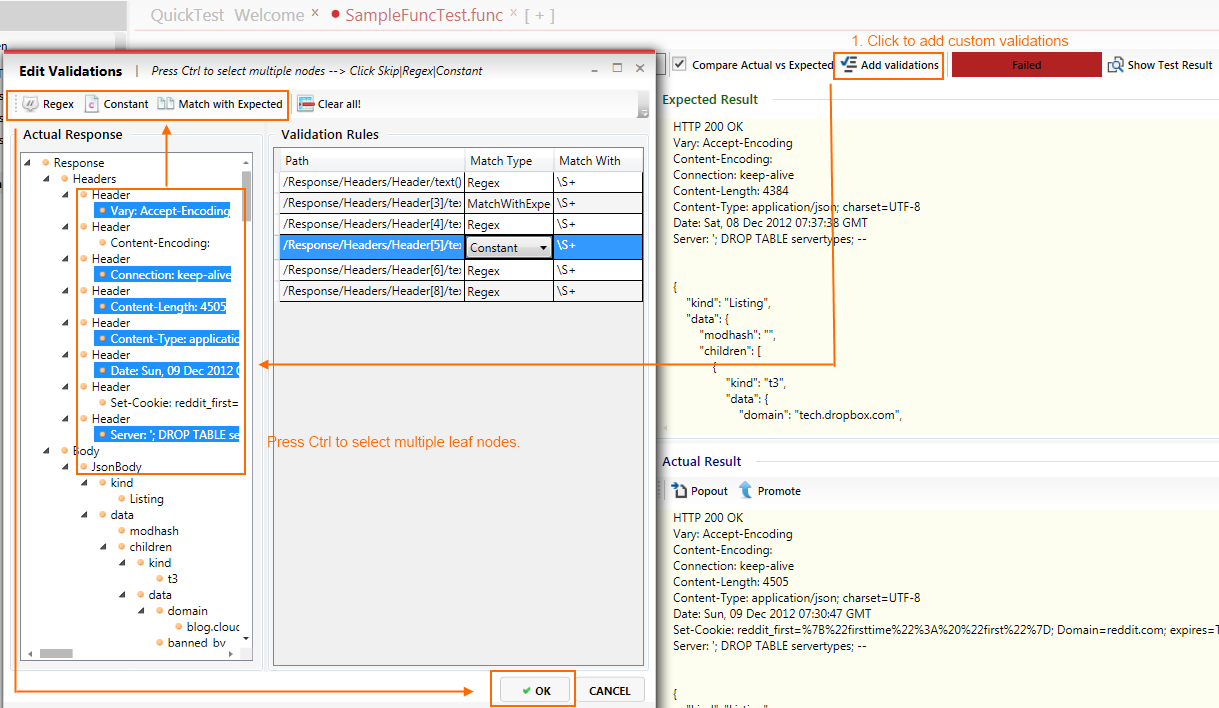Close the SampleFuncTest.func tab with its X
Screen dimensions: 1219x708
click(514, 14)
